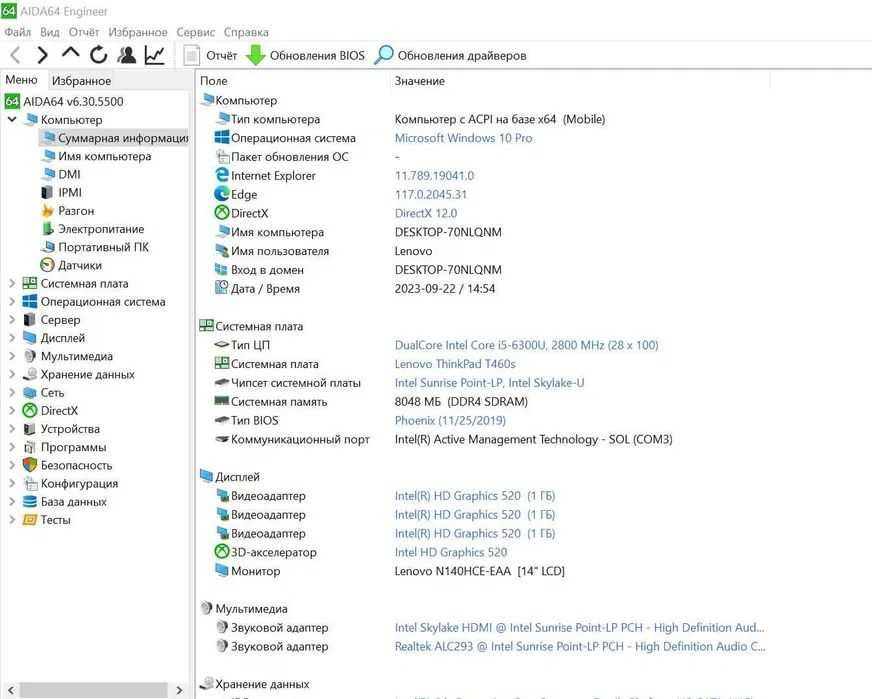The width and height of the screenshot is (872, 699).
Task: Expand the DirectX tree node
Action: point(12,411)
